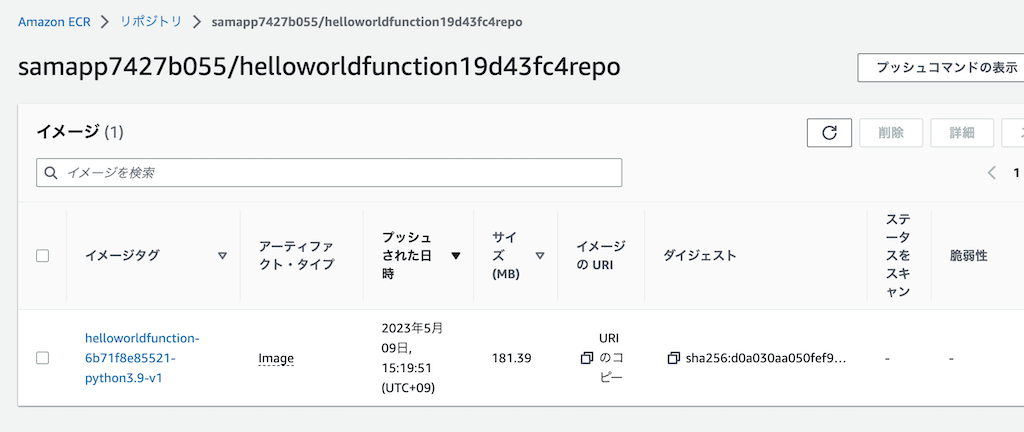Click the magnifier icon in image search

coord(51,173)
